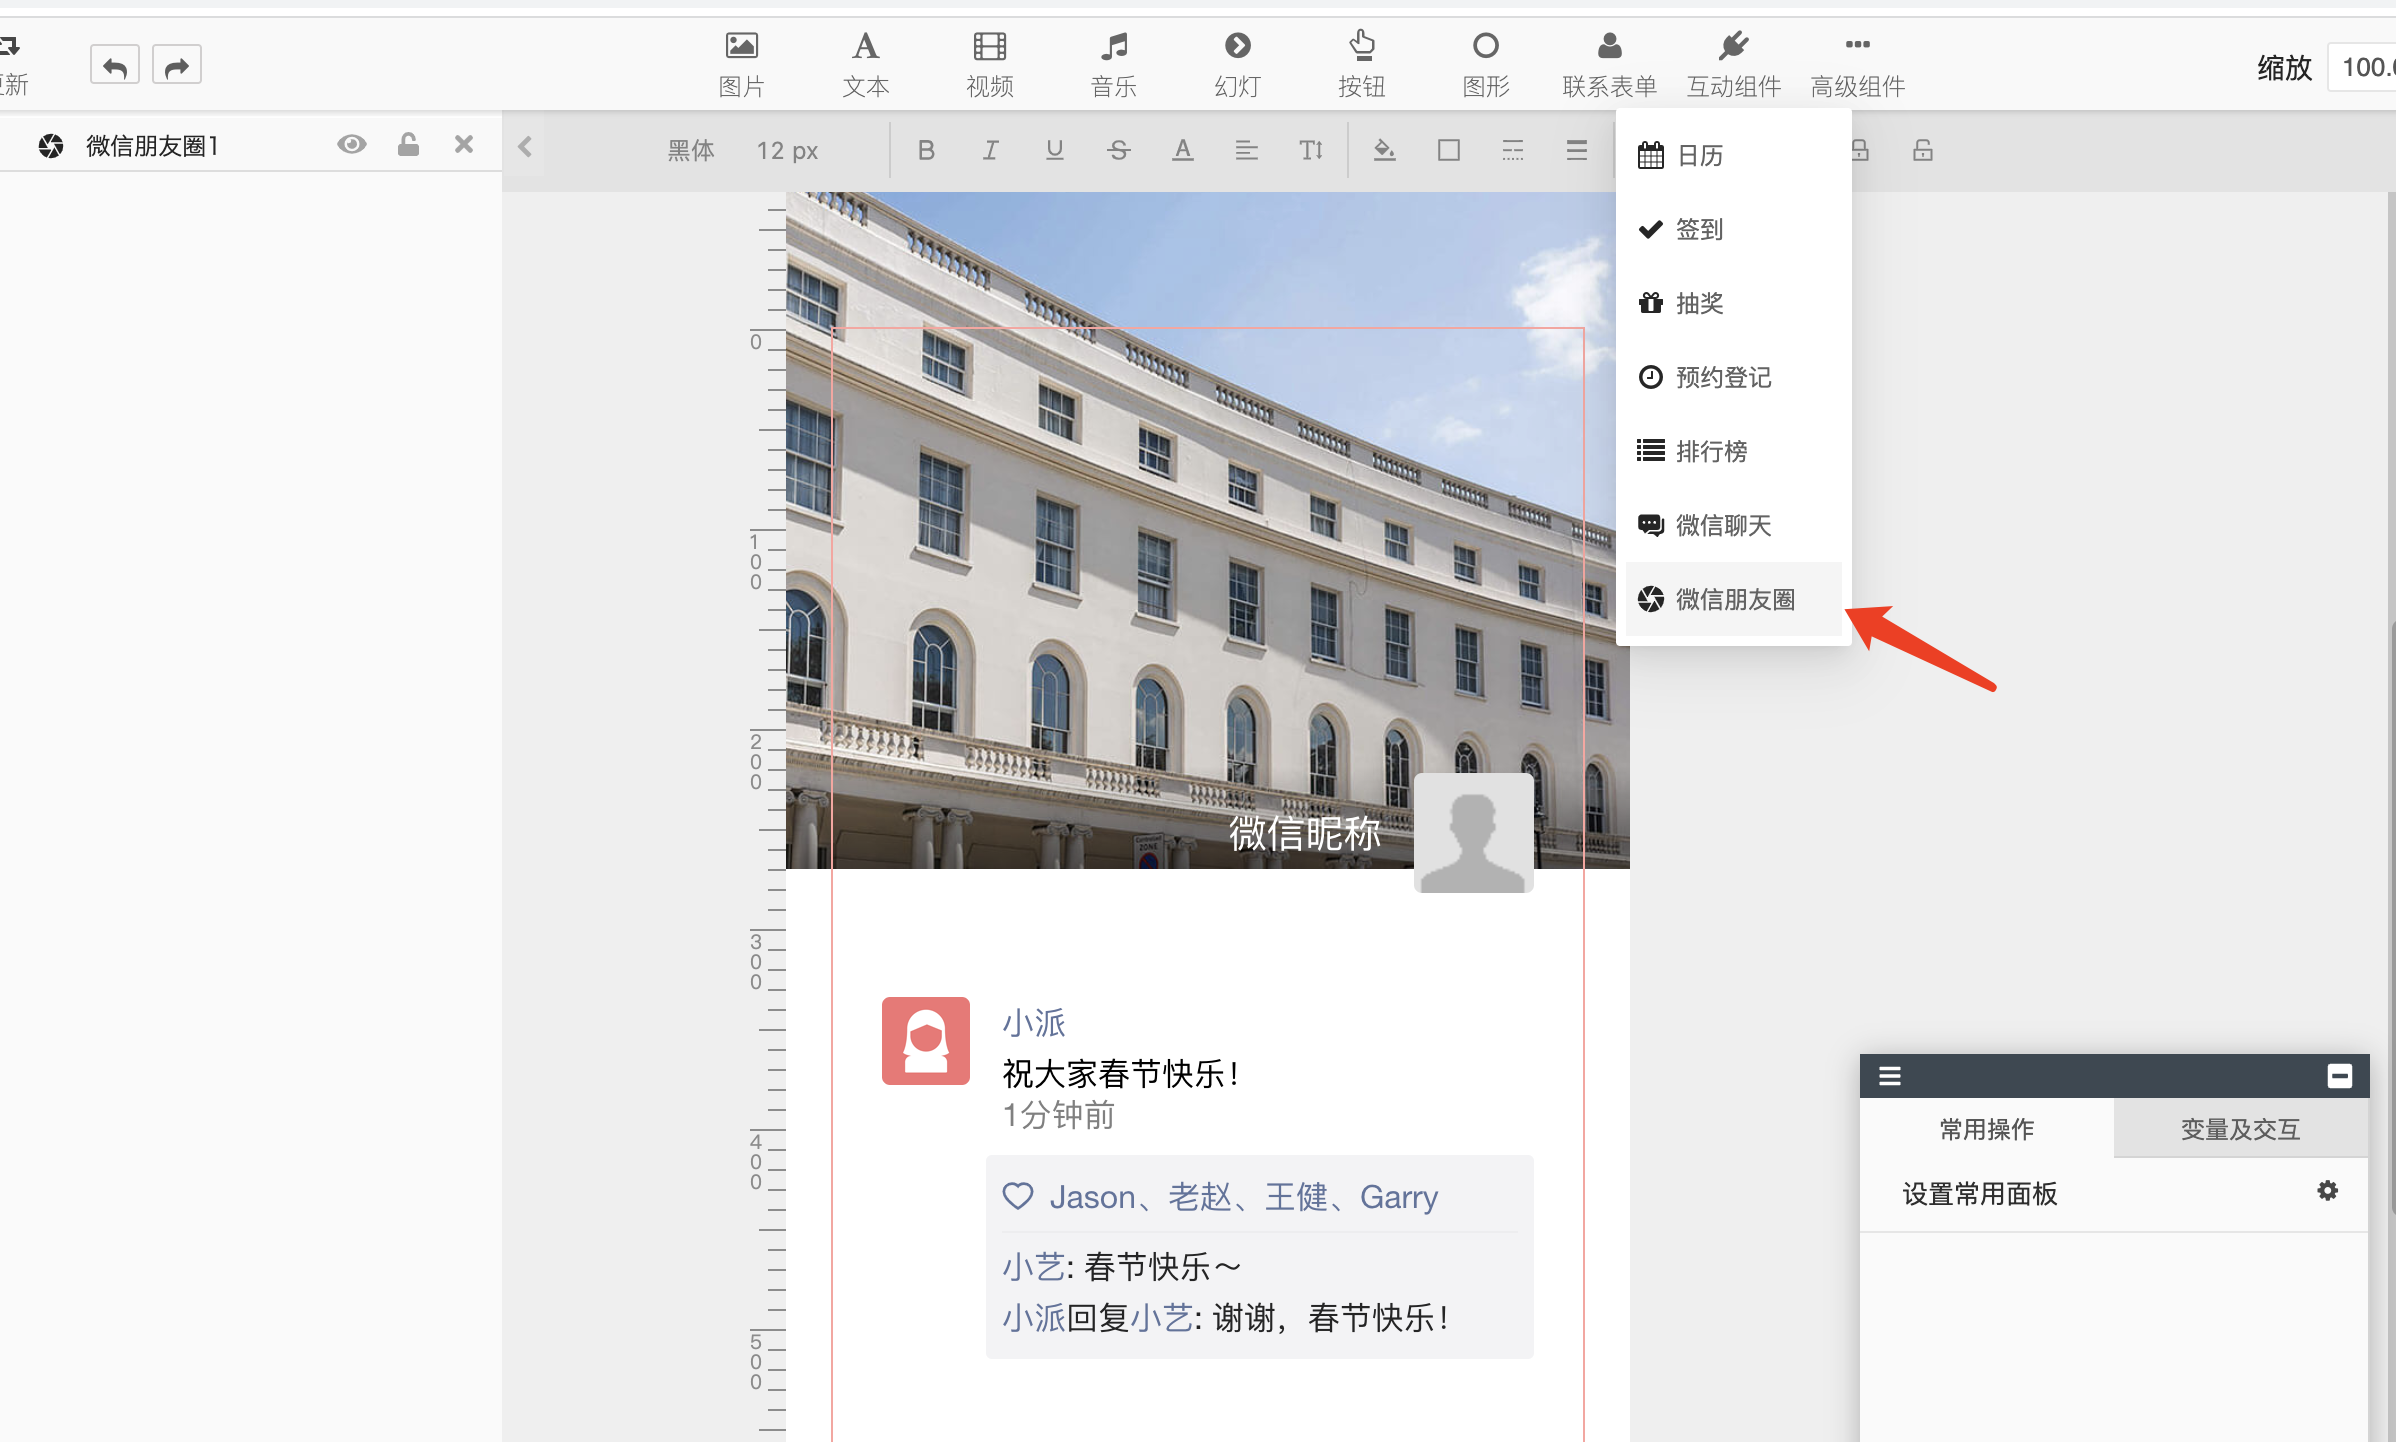2396x1442 pixels.
Task: Click the 缩放 zoom percentage field
Action: tap(2364, 67)
